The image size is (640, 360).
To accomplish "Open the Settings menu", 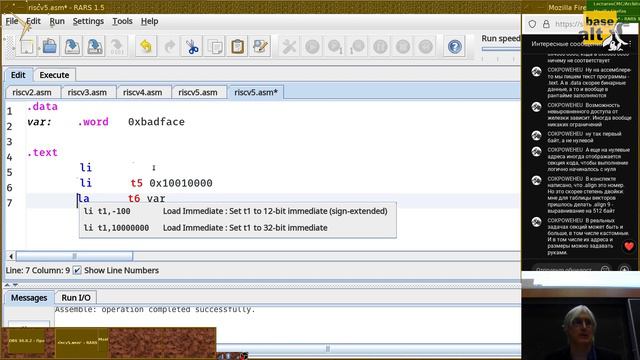I will [x=88, y=21].
